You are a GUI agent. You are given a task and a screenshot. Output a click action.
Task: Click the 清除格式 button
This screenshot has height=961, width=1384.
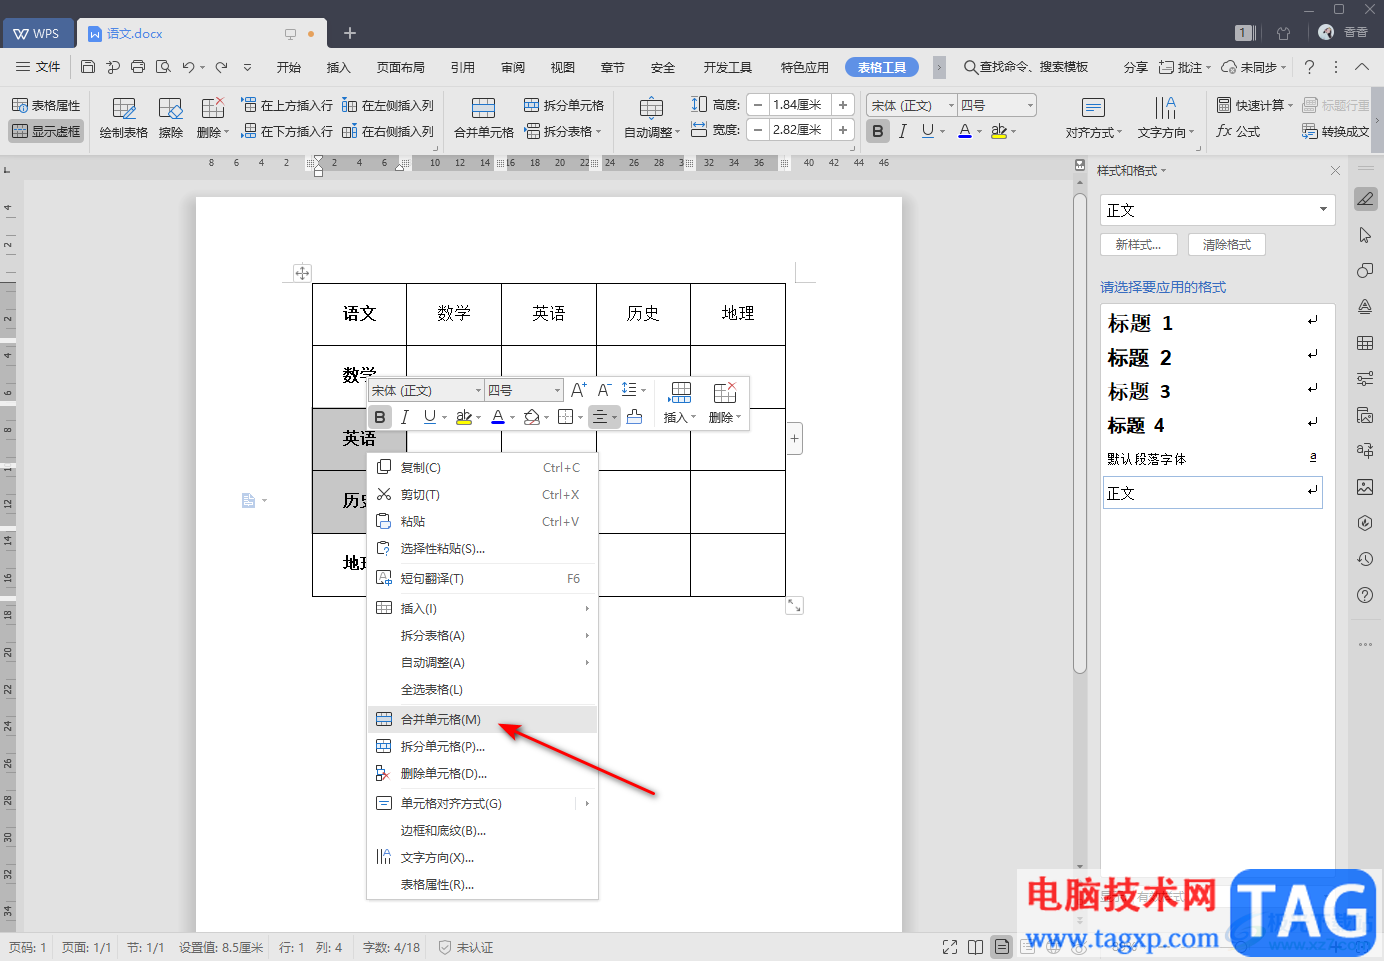pyautogui.click(x=1226, y=245)
